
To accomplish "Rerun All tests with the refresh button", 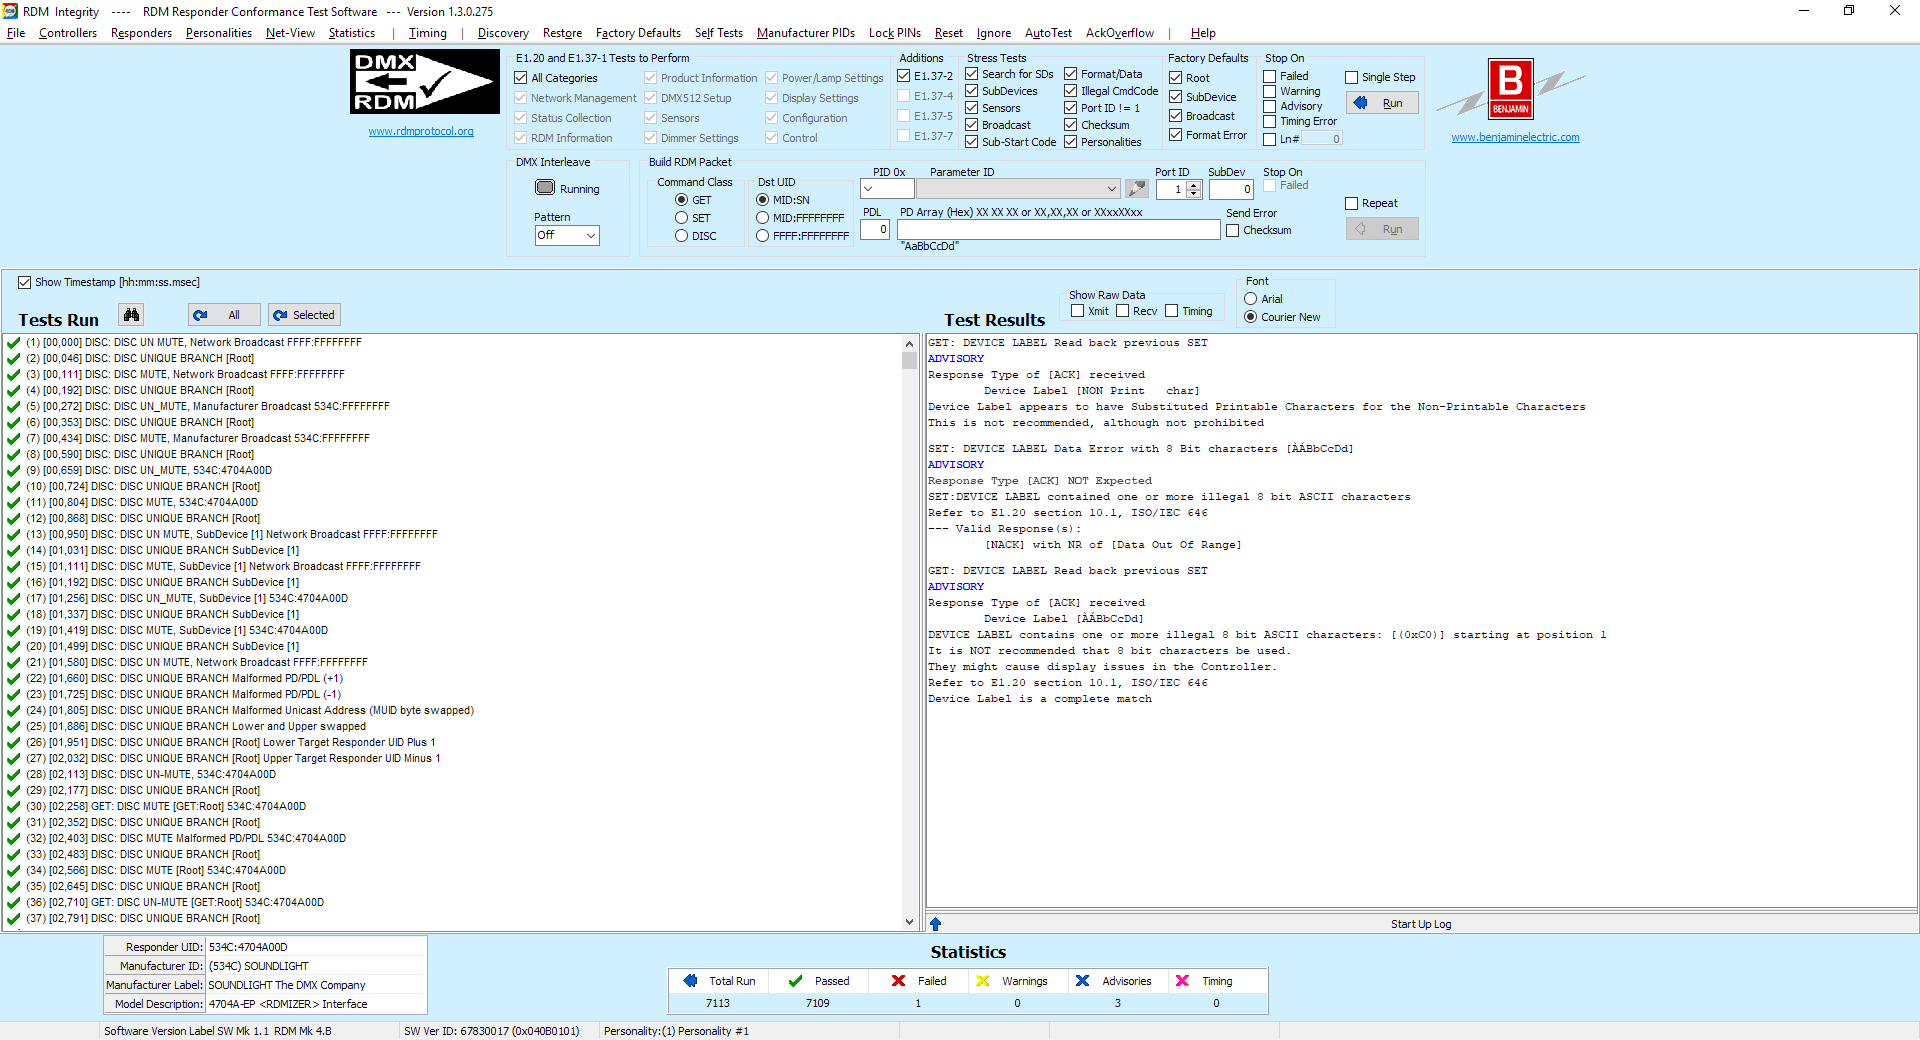I will click(x=224, y=315).
